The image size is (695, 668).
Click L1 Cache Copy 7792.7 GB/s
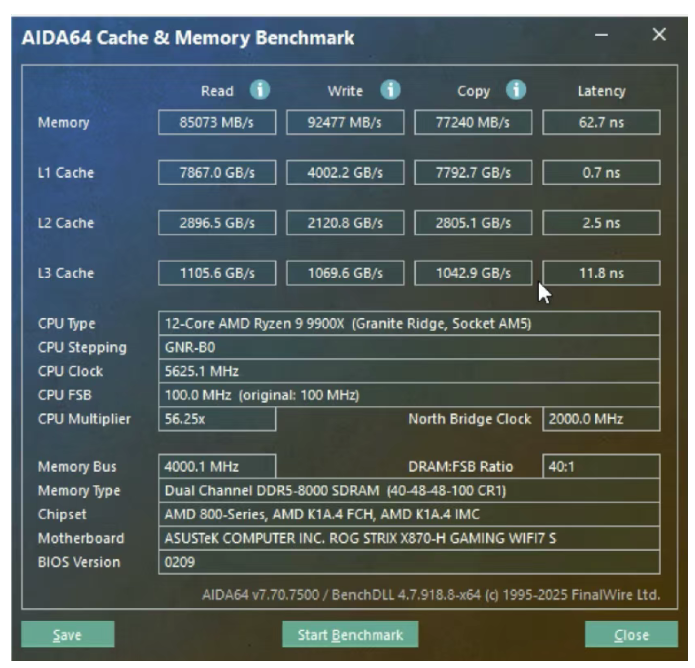473,172
